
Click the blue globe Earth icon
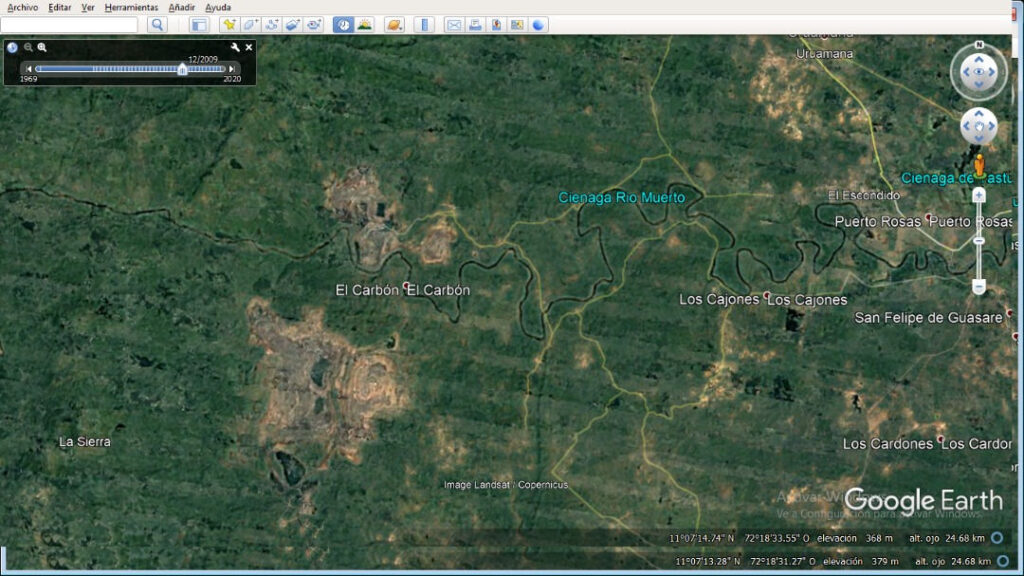point(538,25)
